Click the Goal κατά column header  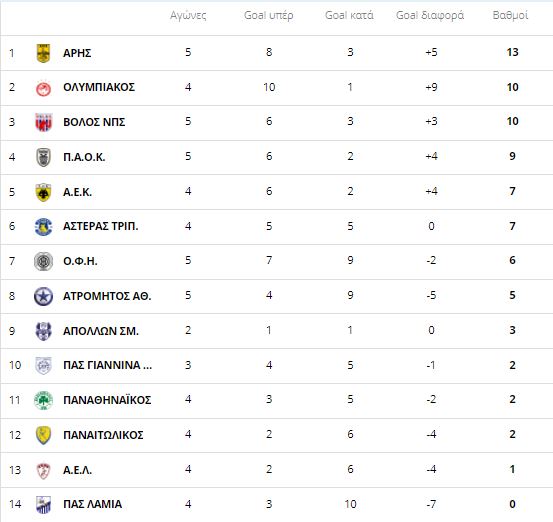[x=349, y=16]
